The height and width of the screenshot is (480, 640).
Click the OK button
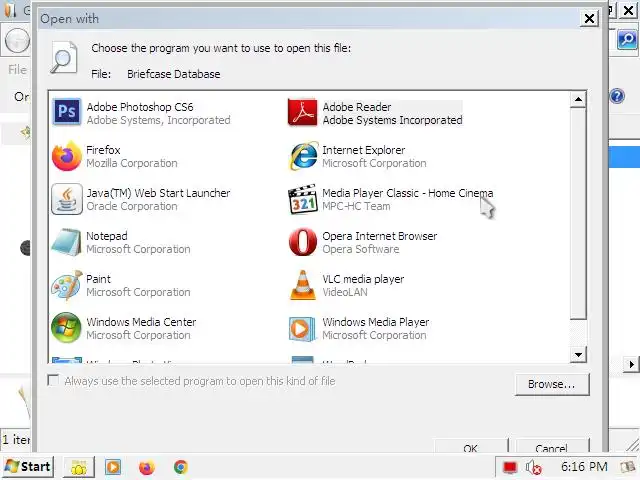pyautogui.click(x=471, y=446)
